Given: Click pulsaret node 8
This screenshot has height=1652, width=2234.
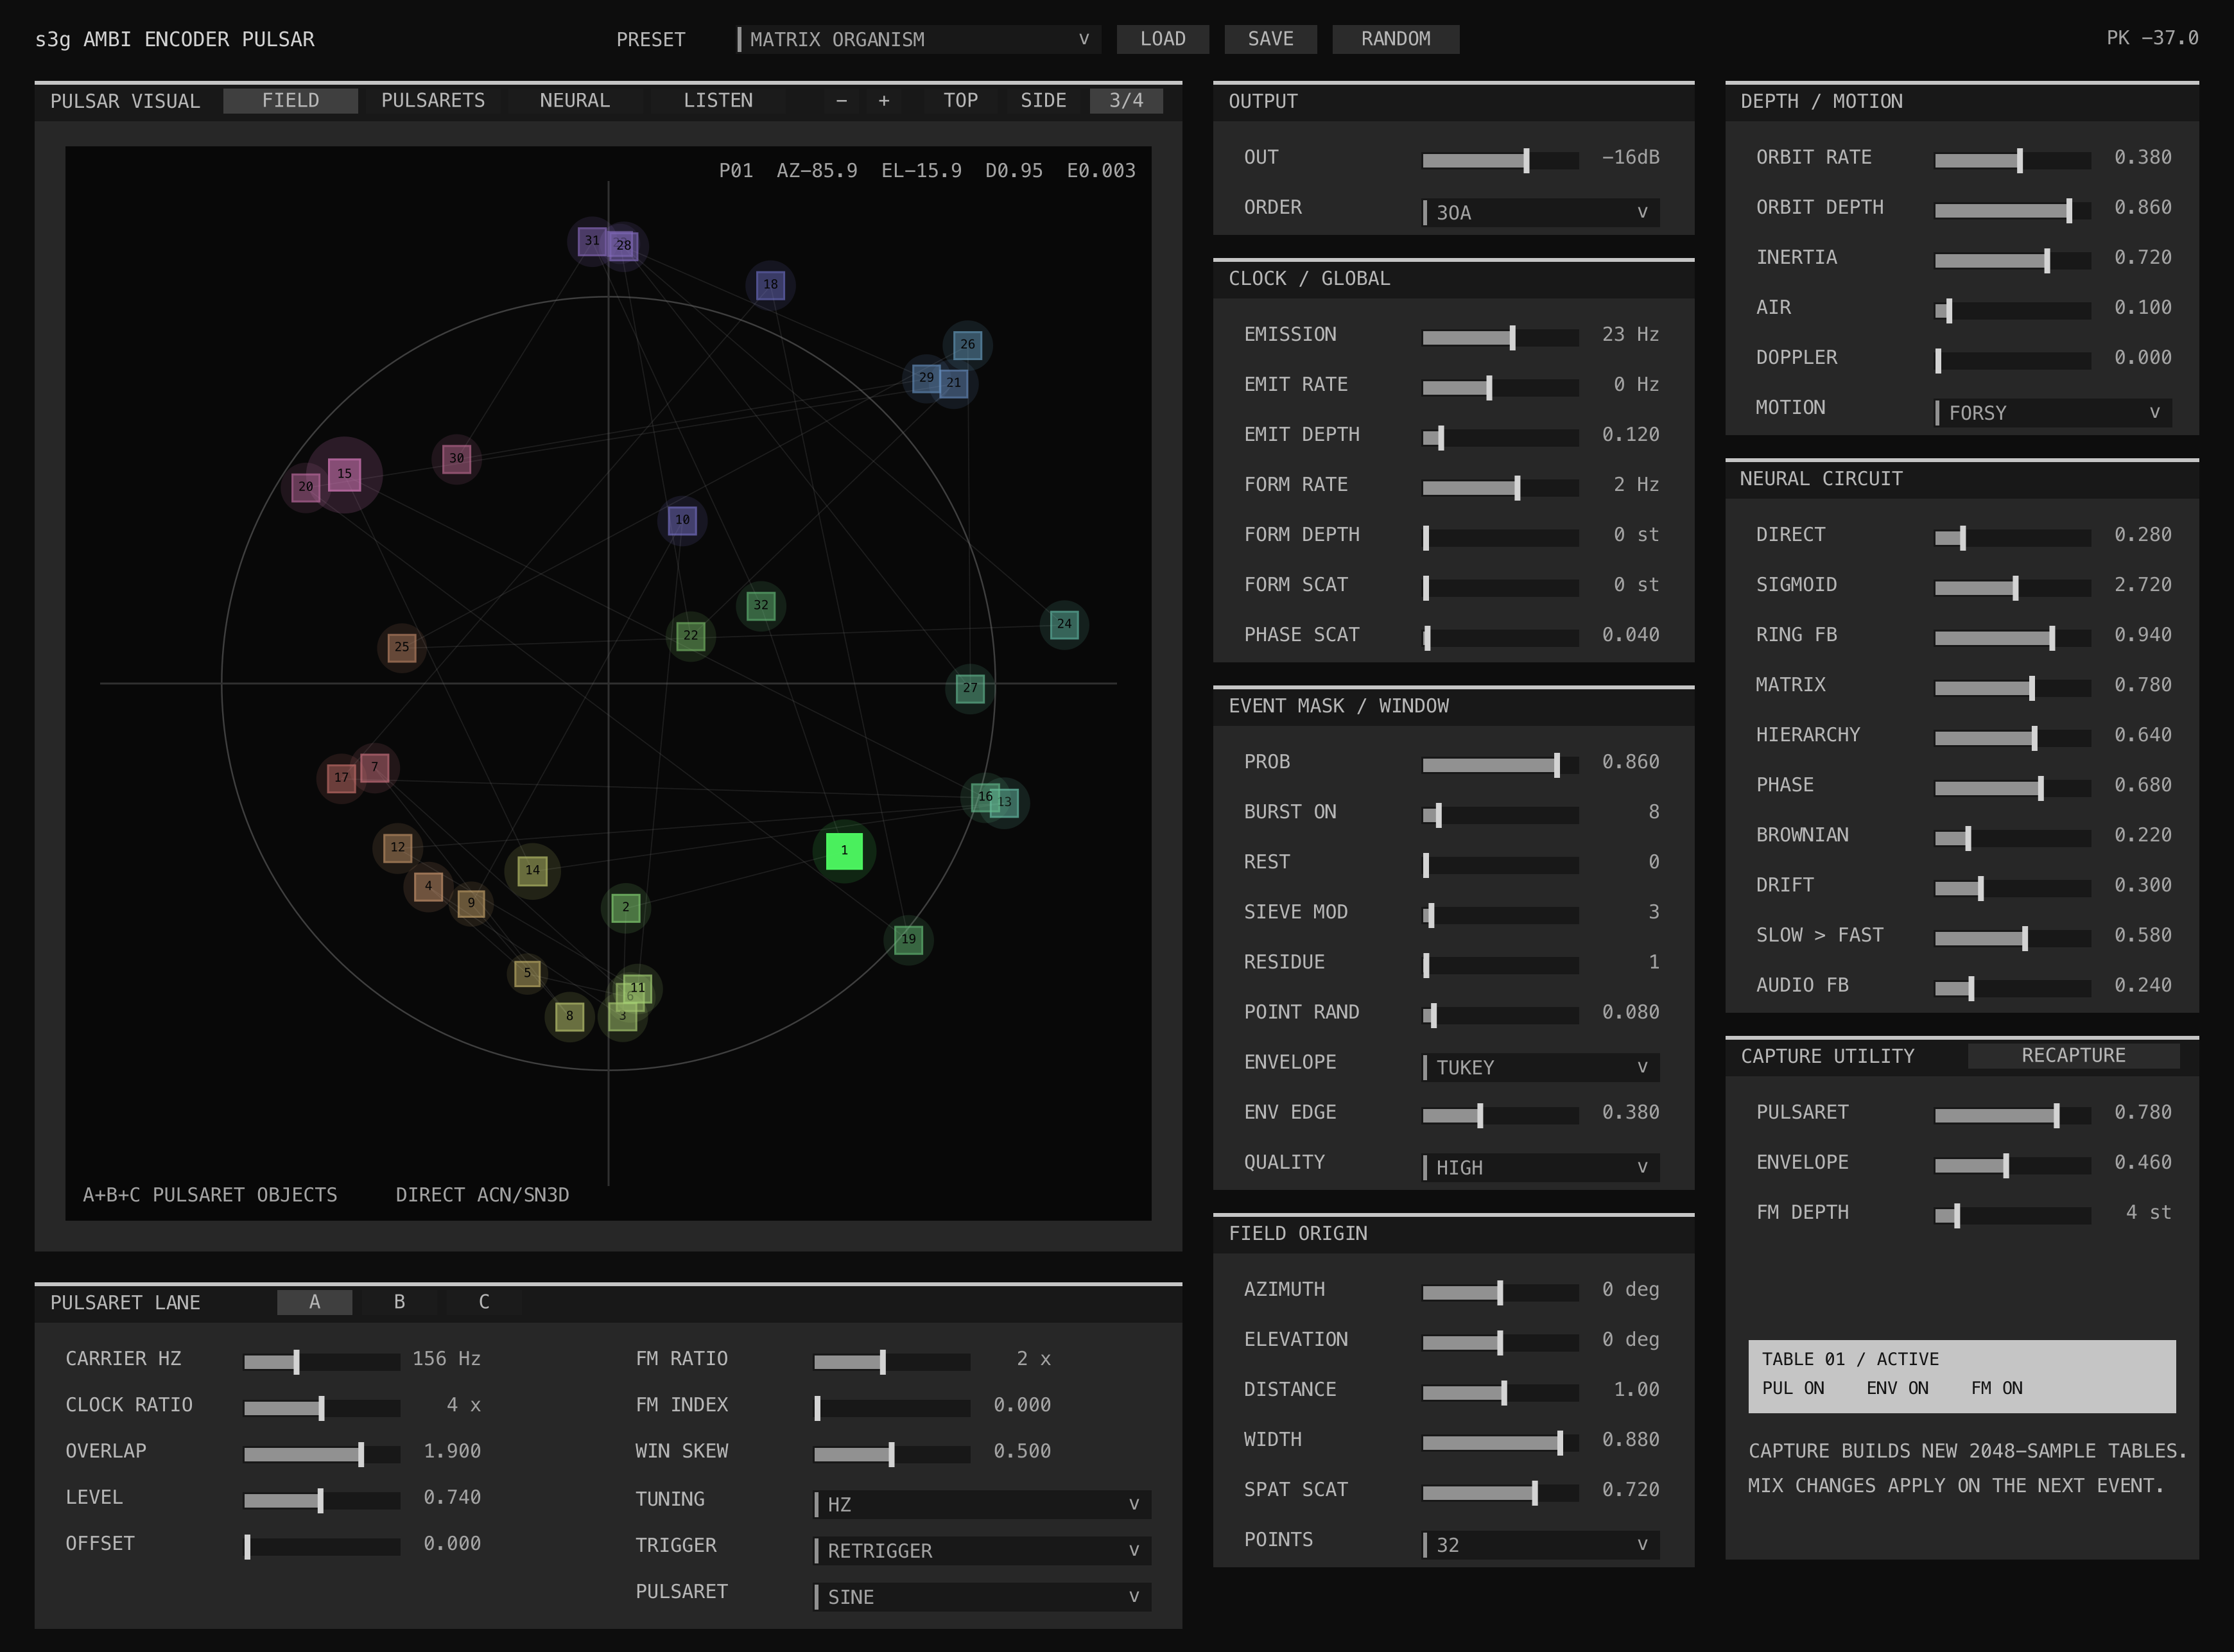Looking at the screenshot, I should [569, 1017].
